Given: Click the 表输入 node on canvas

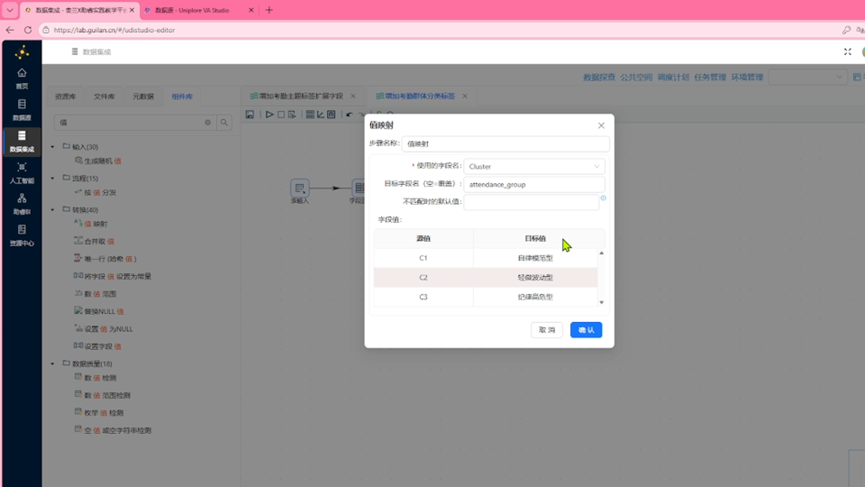Looking at the screenshot, I should (x=300, y=189).
